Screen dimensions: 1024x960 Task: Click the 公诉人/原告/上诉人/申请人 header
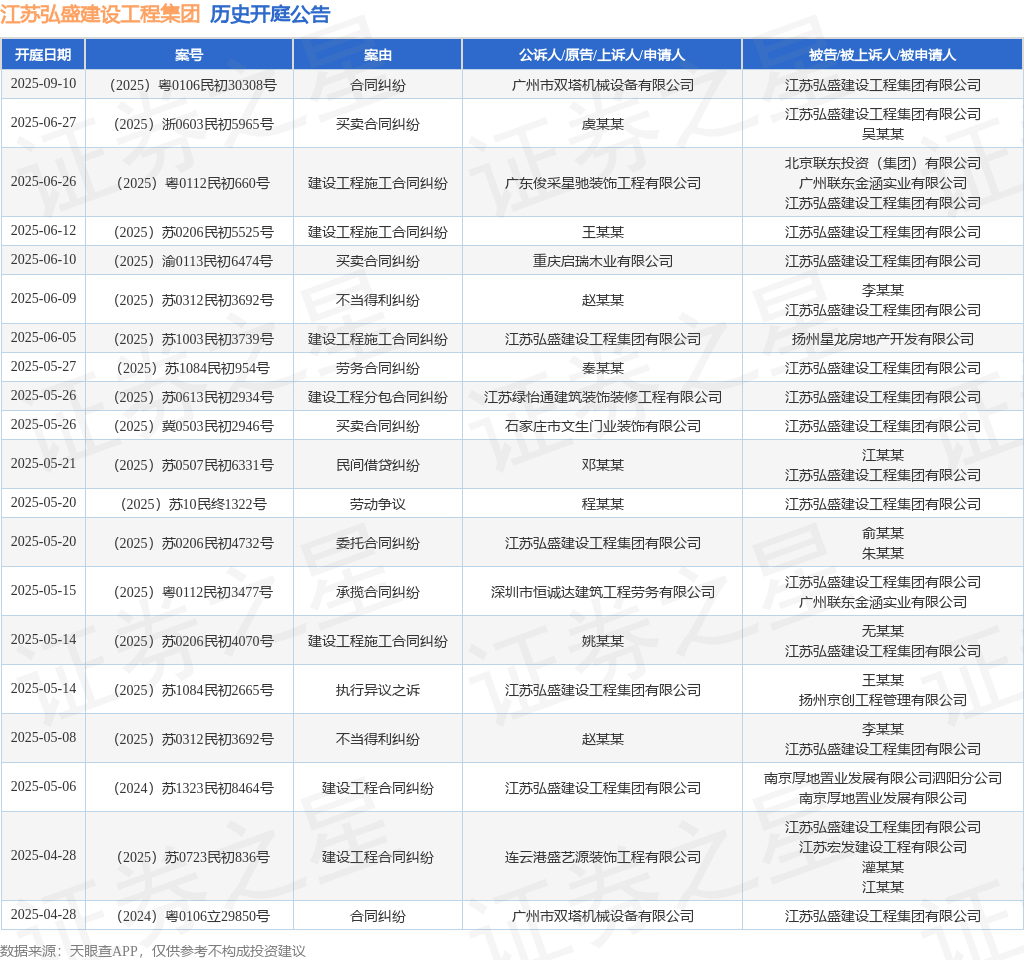tap(602, 55)
